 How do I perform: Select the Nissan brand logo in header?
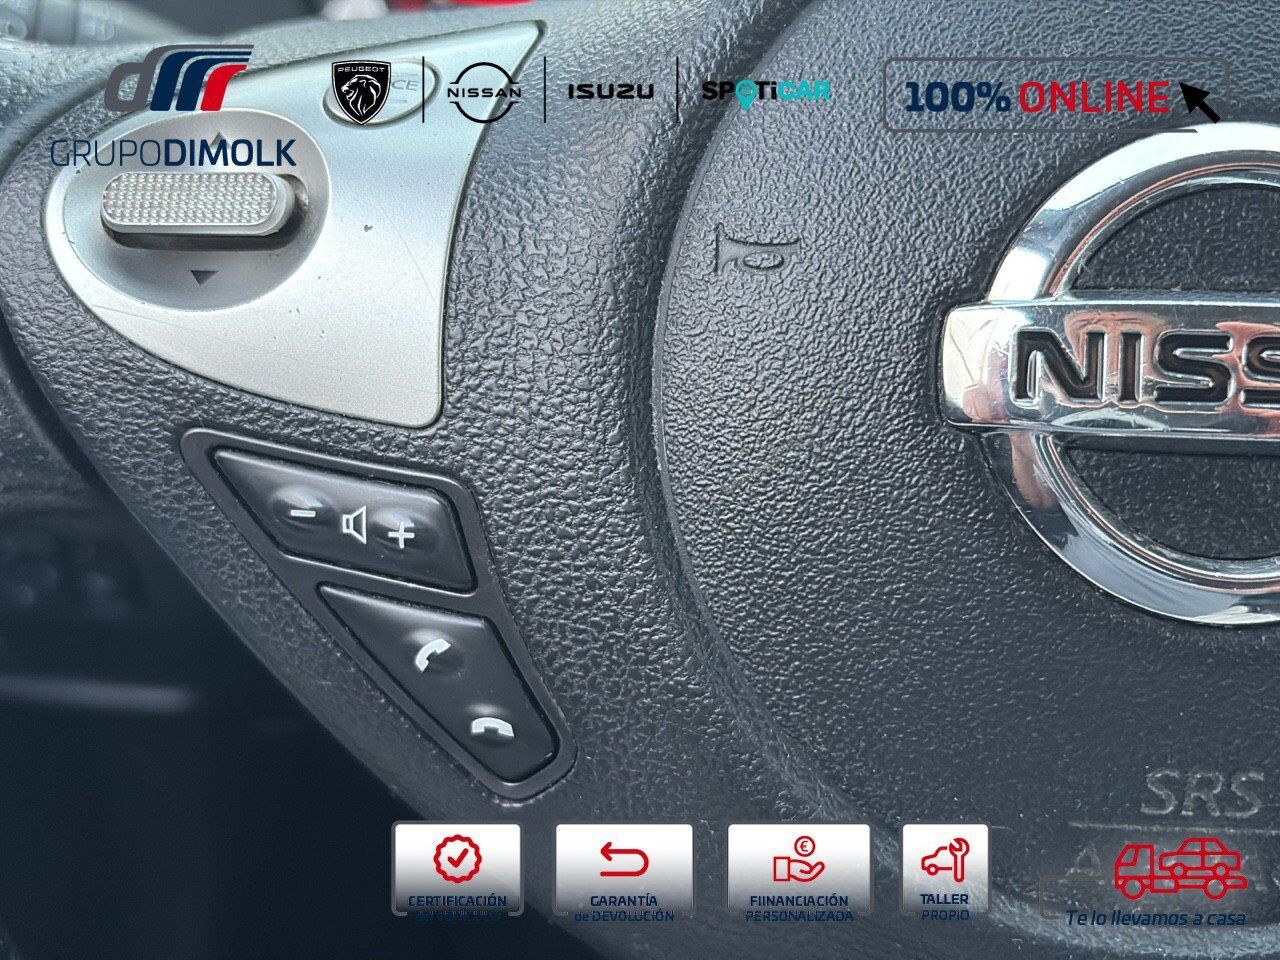484,91
